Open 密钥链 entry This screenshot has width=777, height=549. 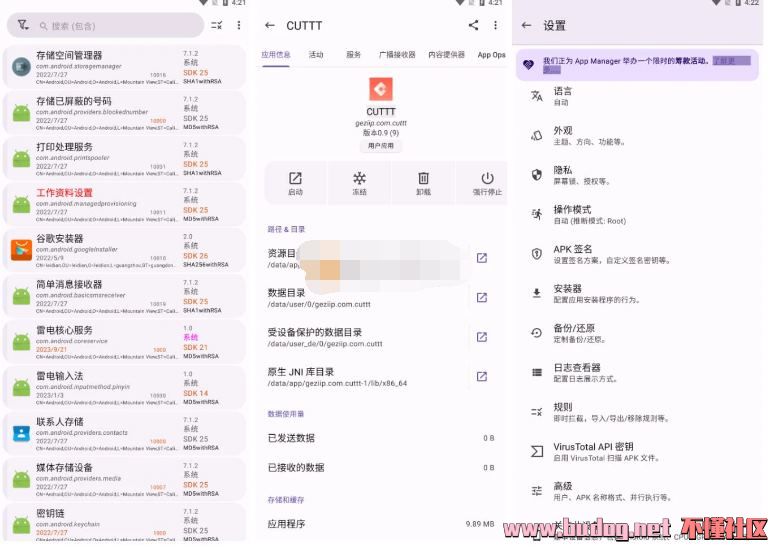pyautogui.click(x=124, y=523)
